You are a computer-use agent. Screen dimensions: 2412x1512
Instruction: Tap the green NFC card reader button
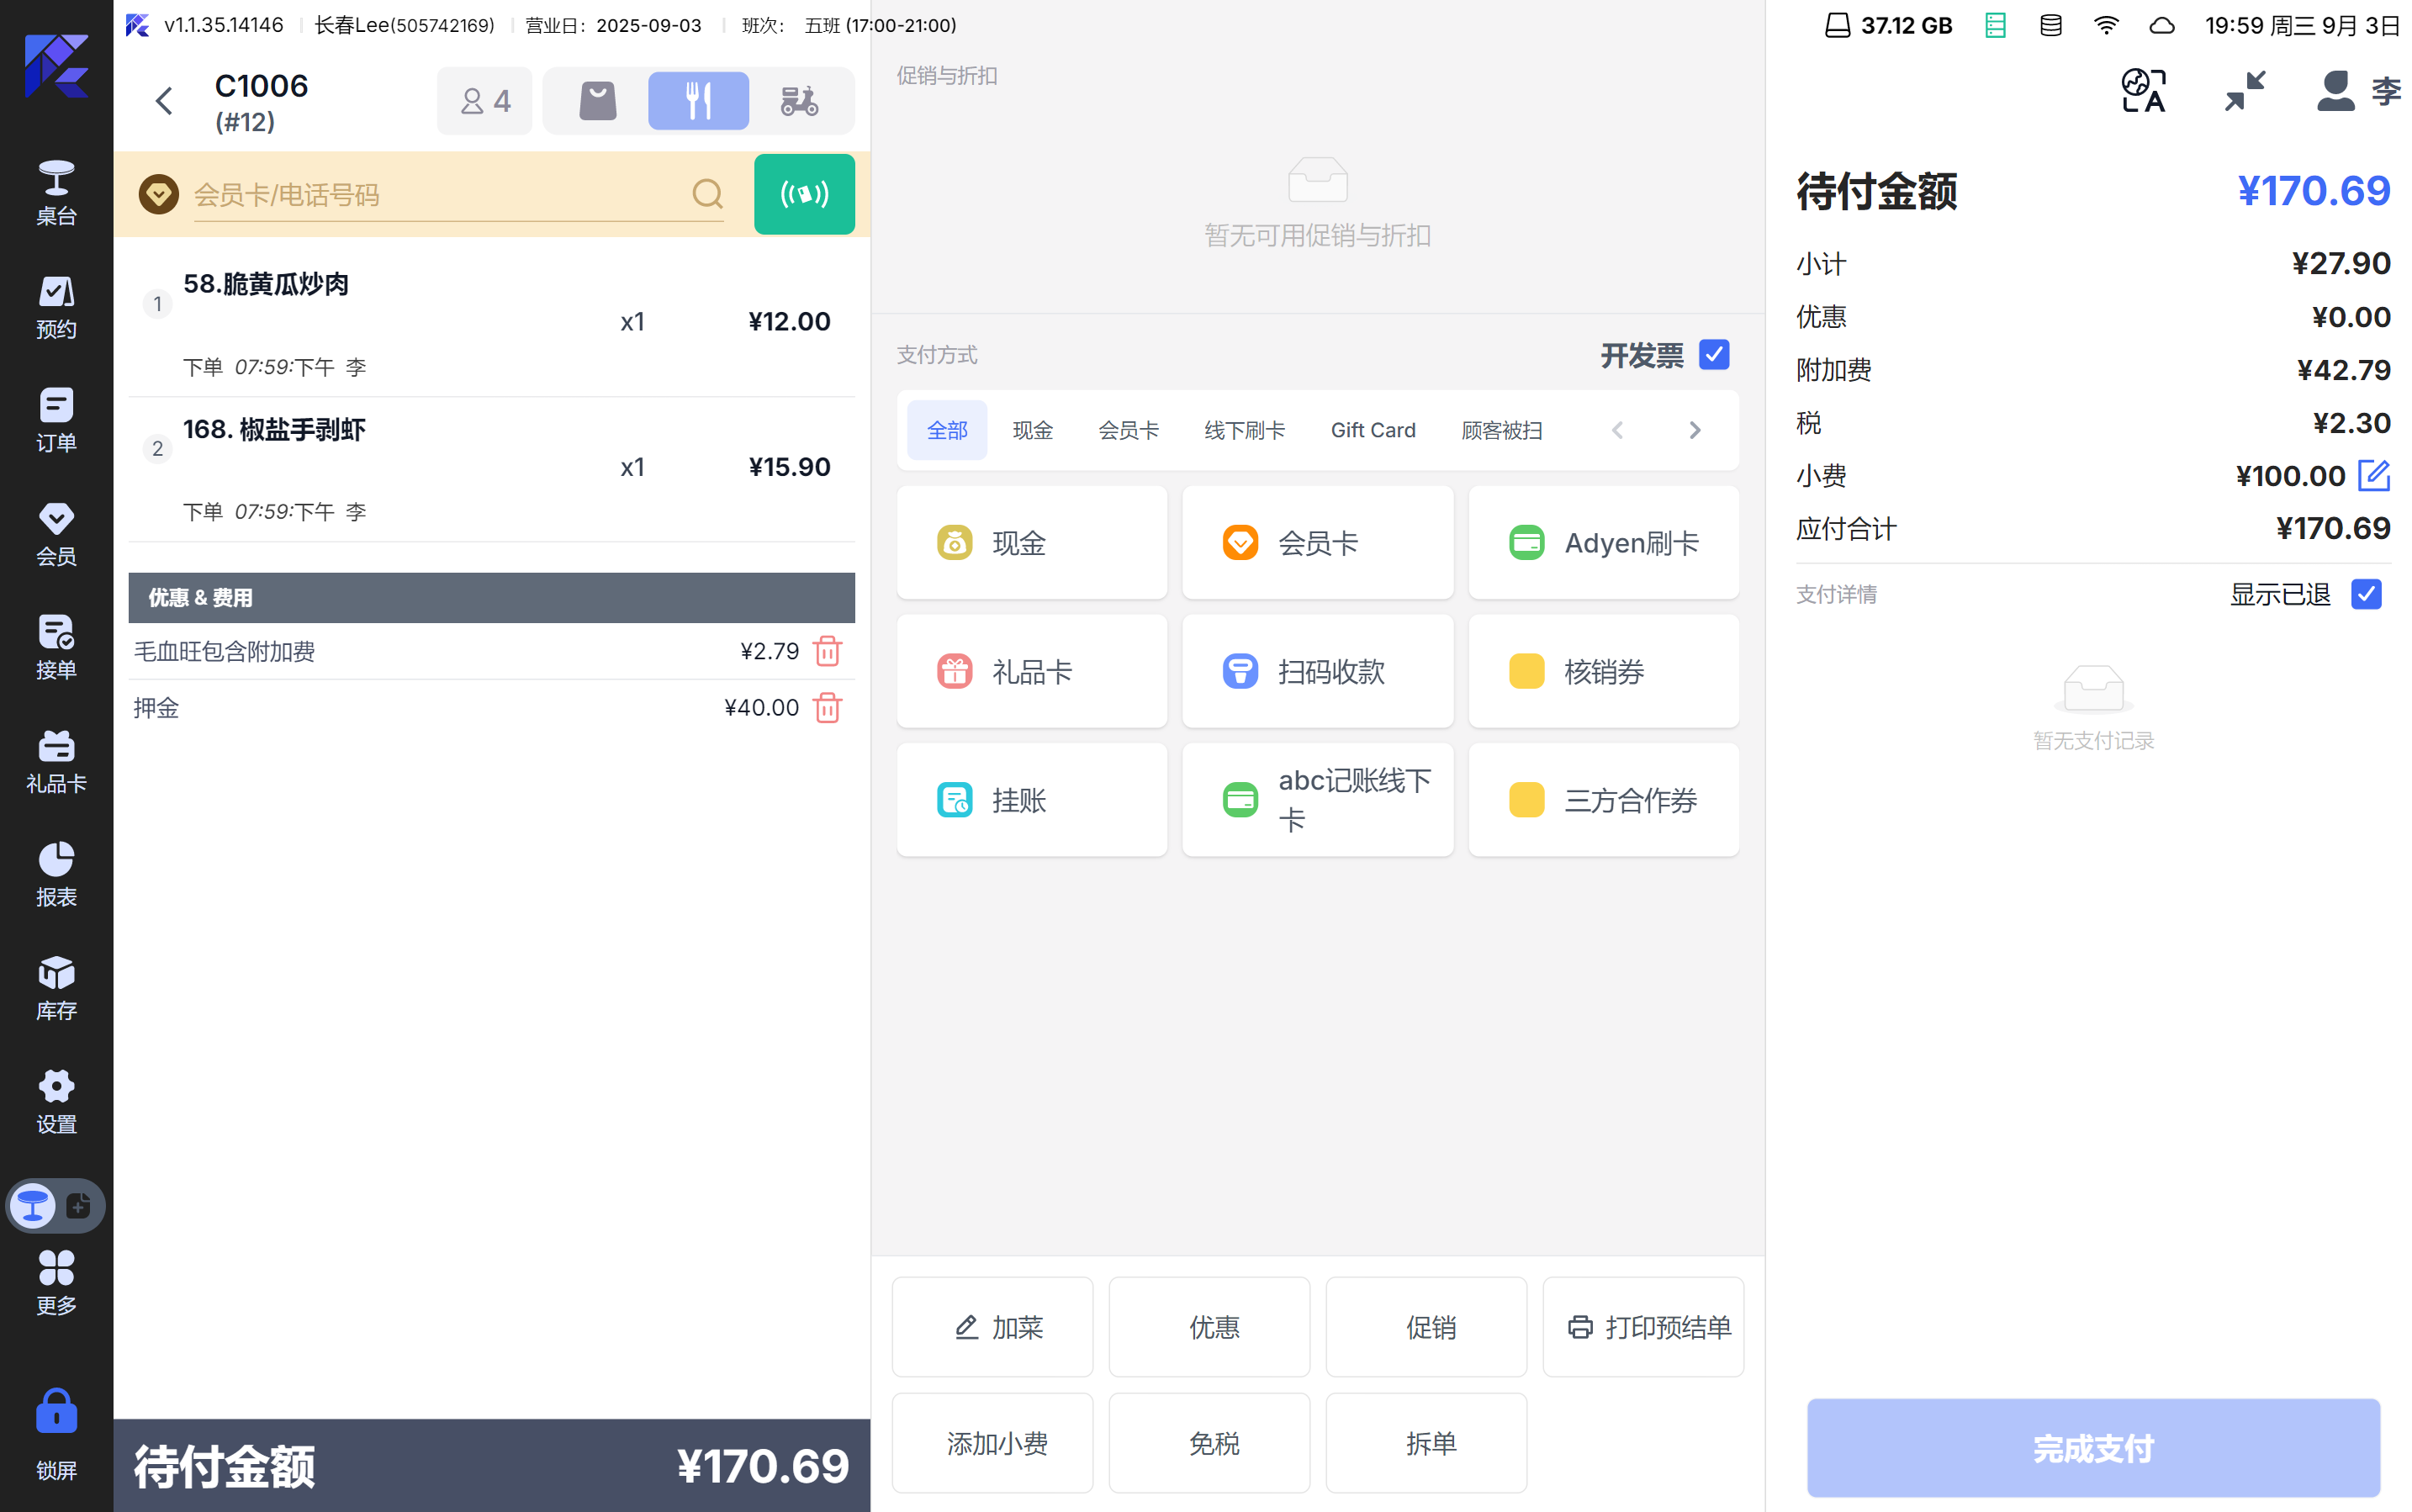pos(803,194)
